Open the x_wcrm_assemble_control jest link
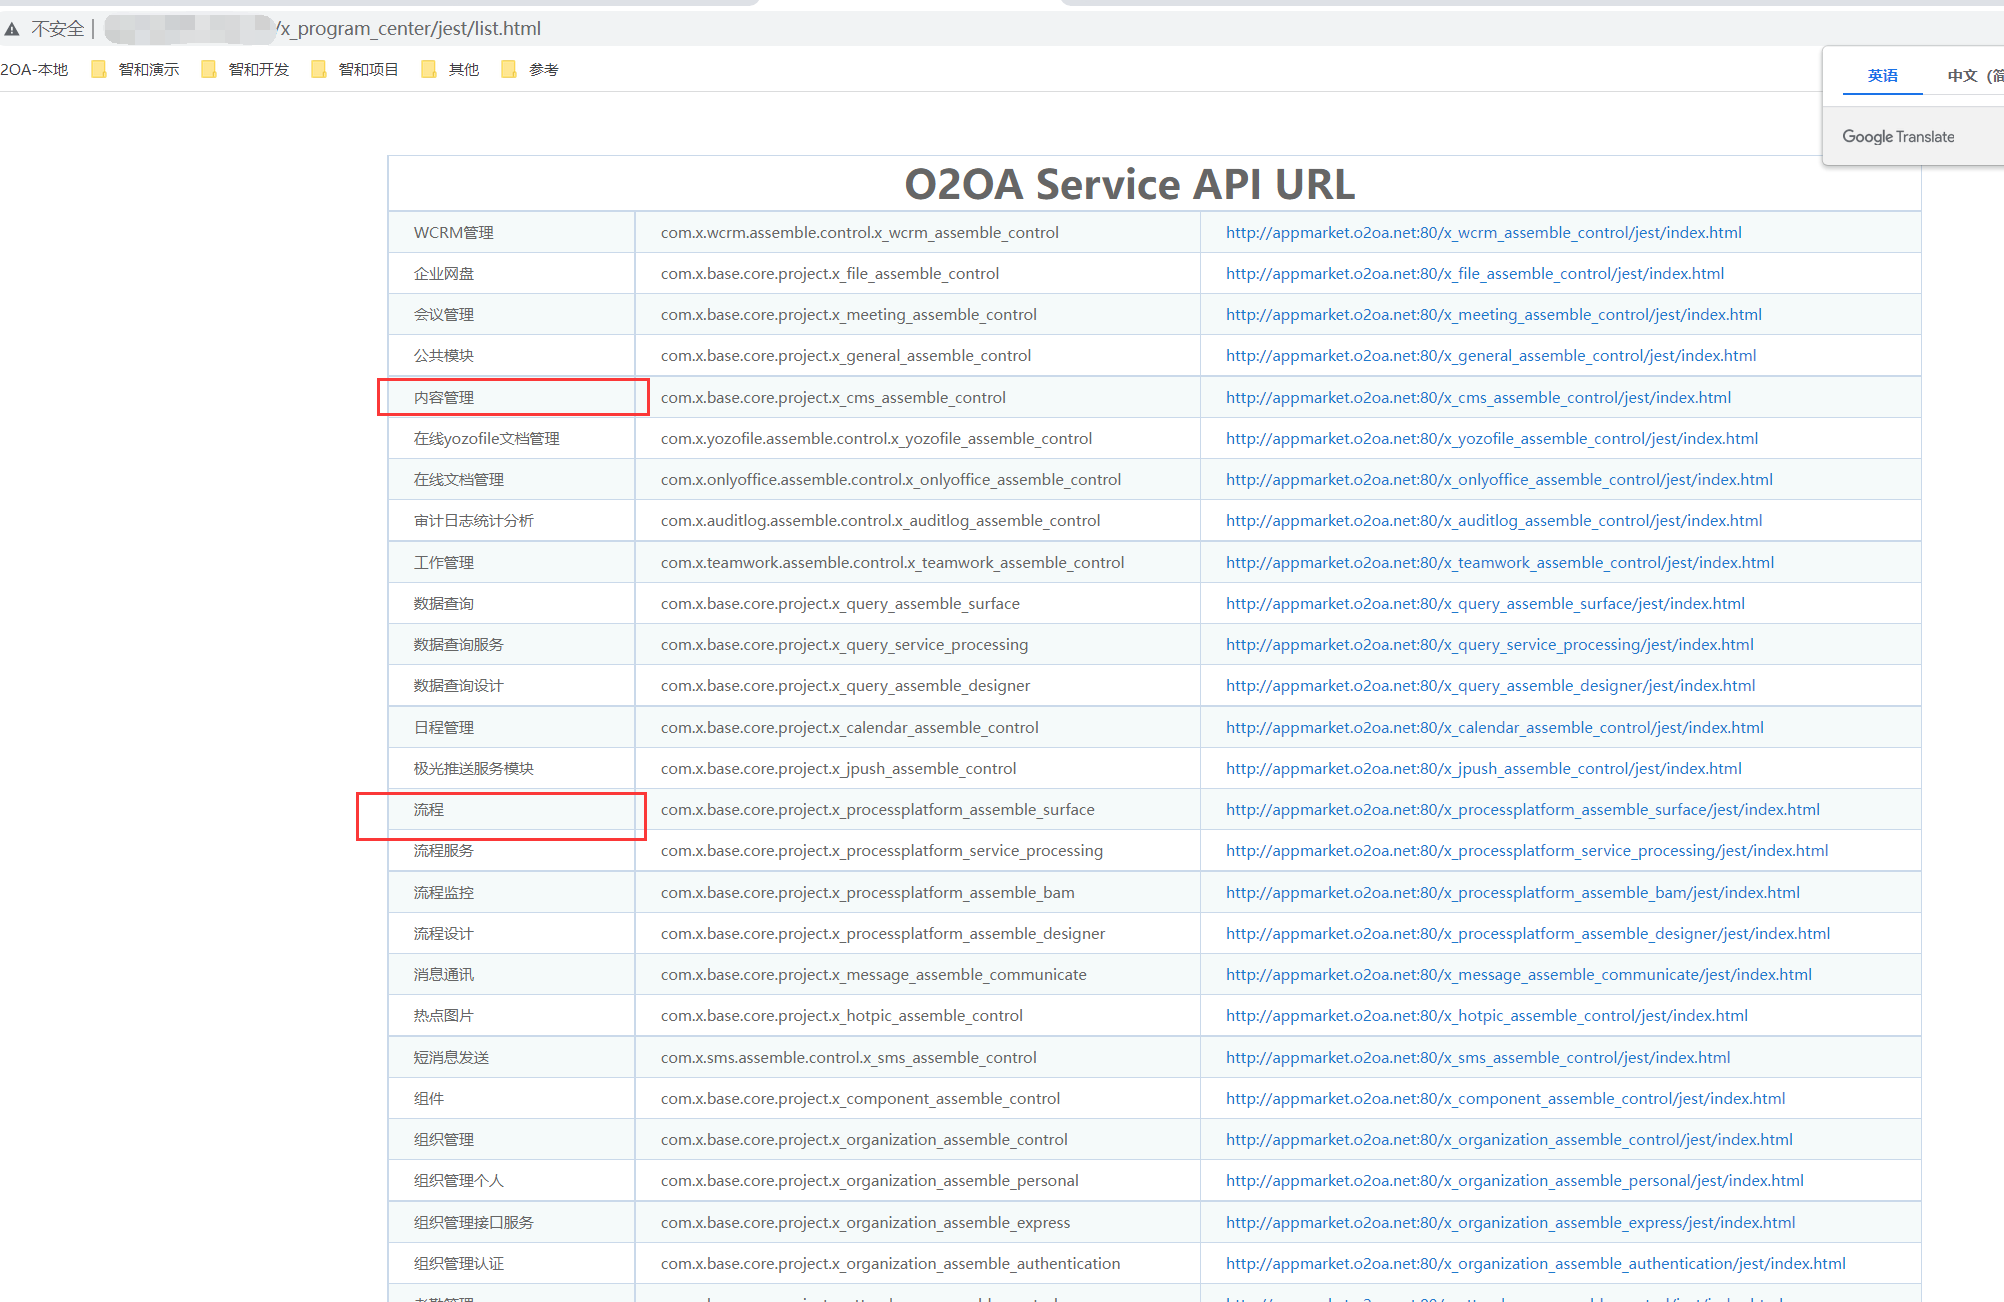The height and width of the screenshot is (1302, 2004). point(1483,232)
